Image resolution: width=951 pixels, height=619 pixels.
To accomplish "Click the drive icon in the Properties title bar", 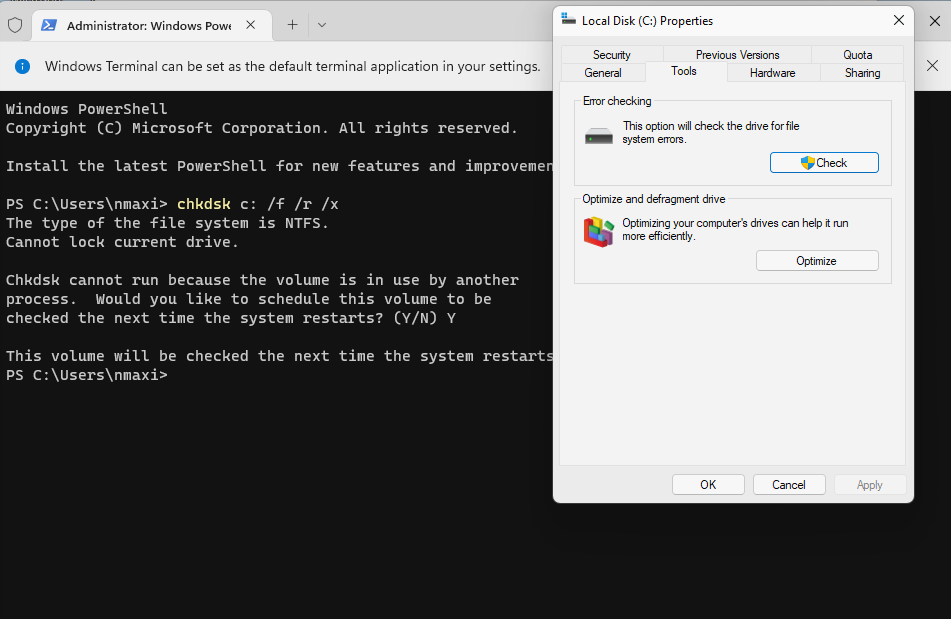I will (x=568, y=20).
